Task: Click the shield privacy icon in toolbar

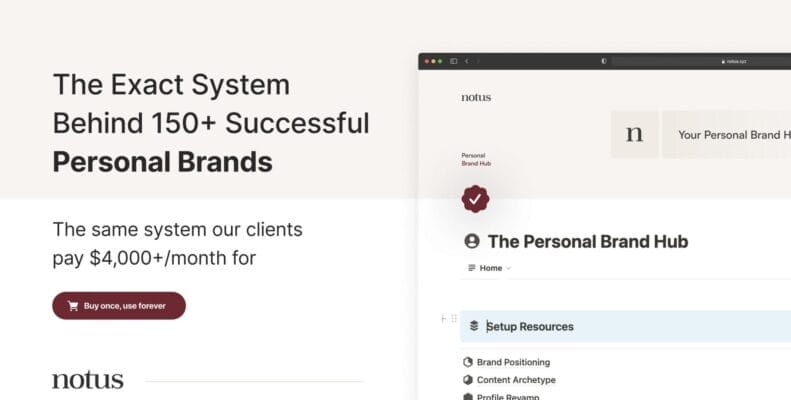Action: pos(604,61)
